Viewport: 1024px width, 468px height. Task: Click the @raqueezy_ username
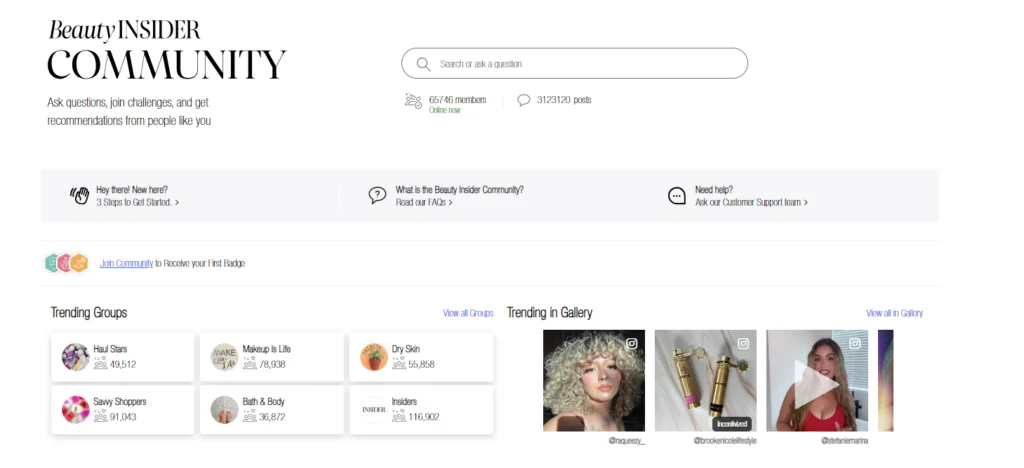626,441
